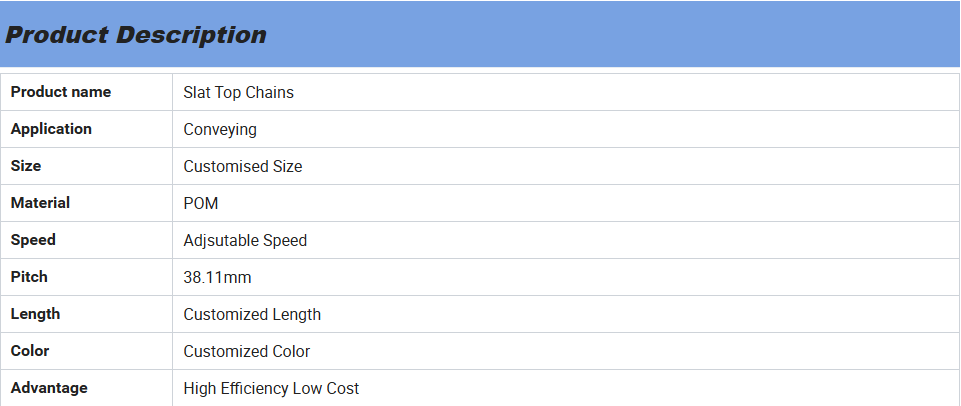Click the Product Description heading text
This screenshot has height=406, width=961.
click(136, 35)
